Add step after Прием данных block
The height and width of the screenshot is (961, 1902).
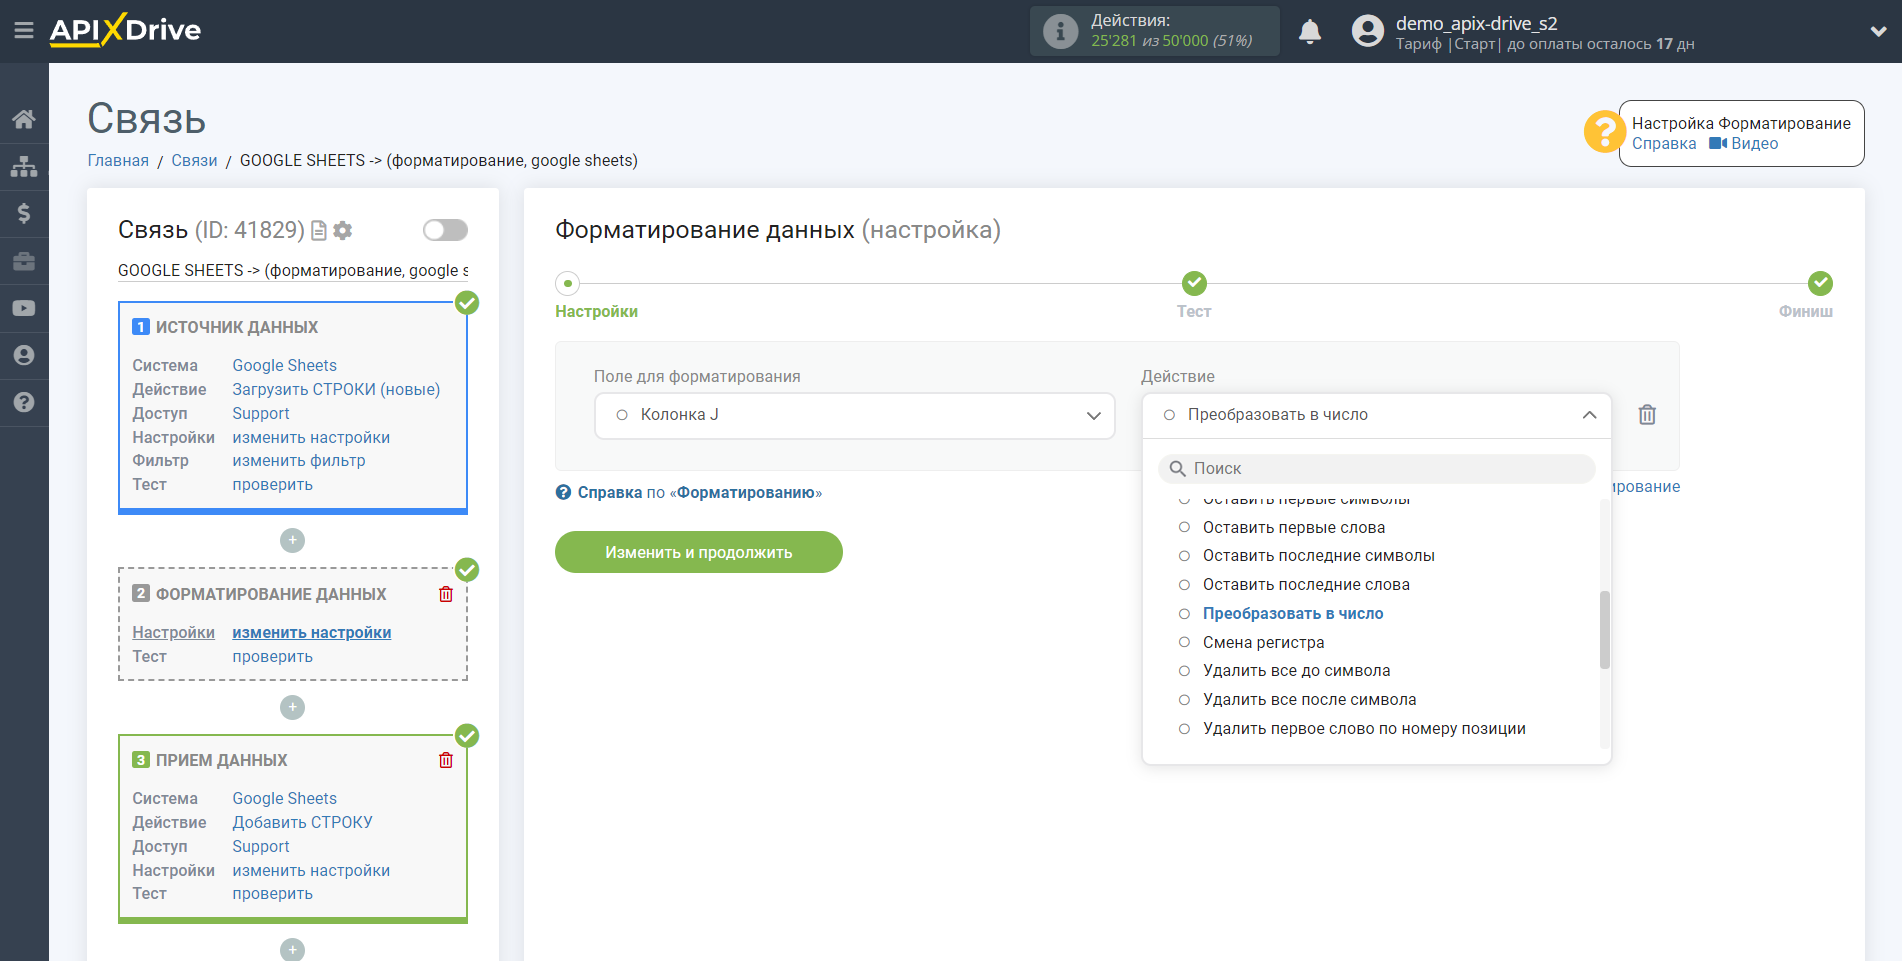[292, 949]
